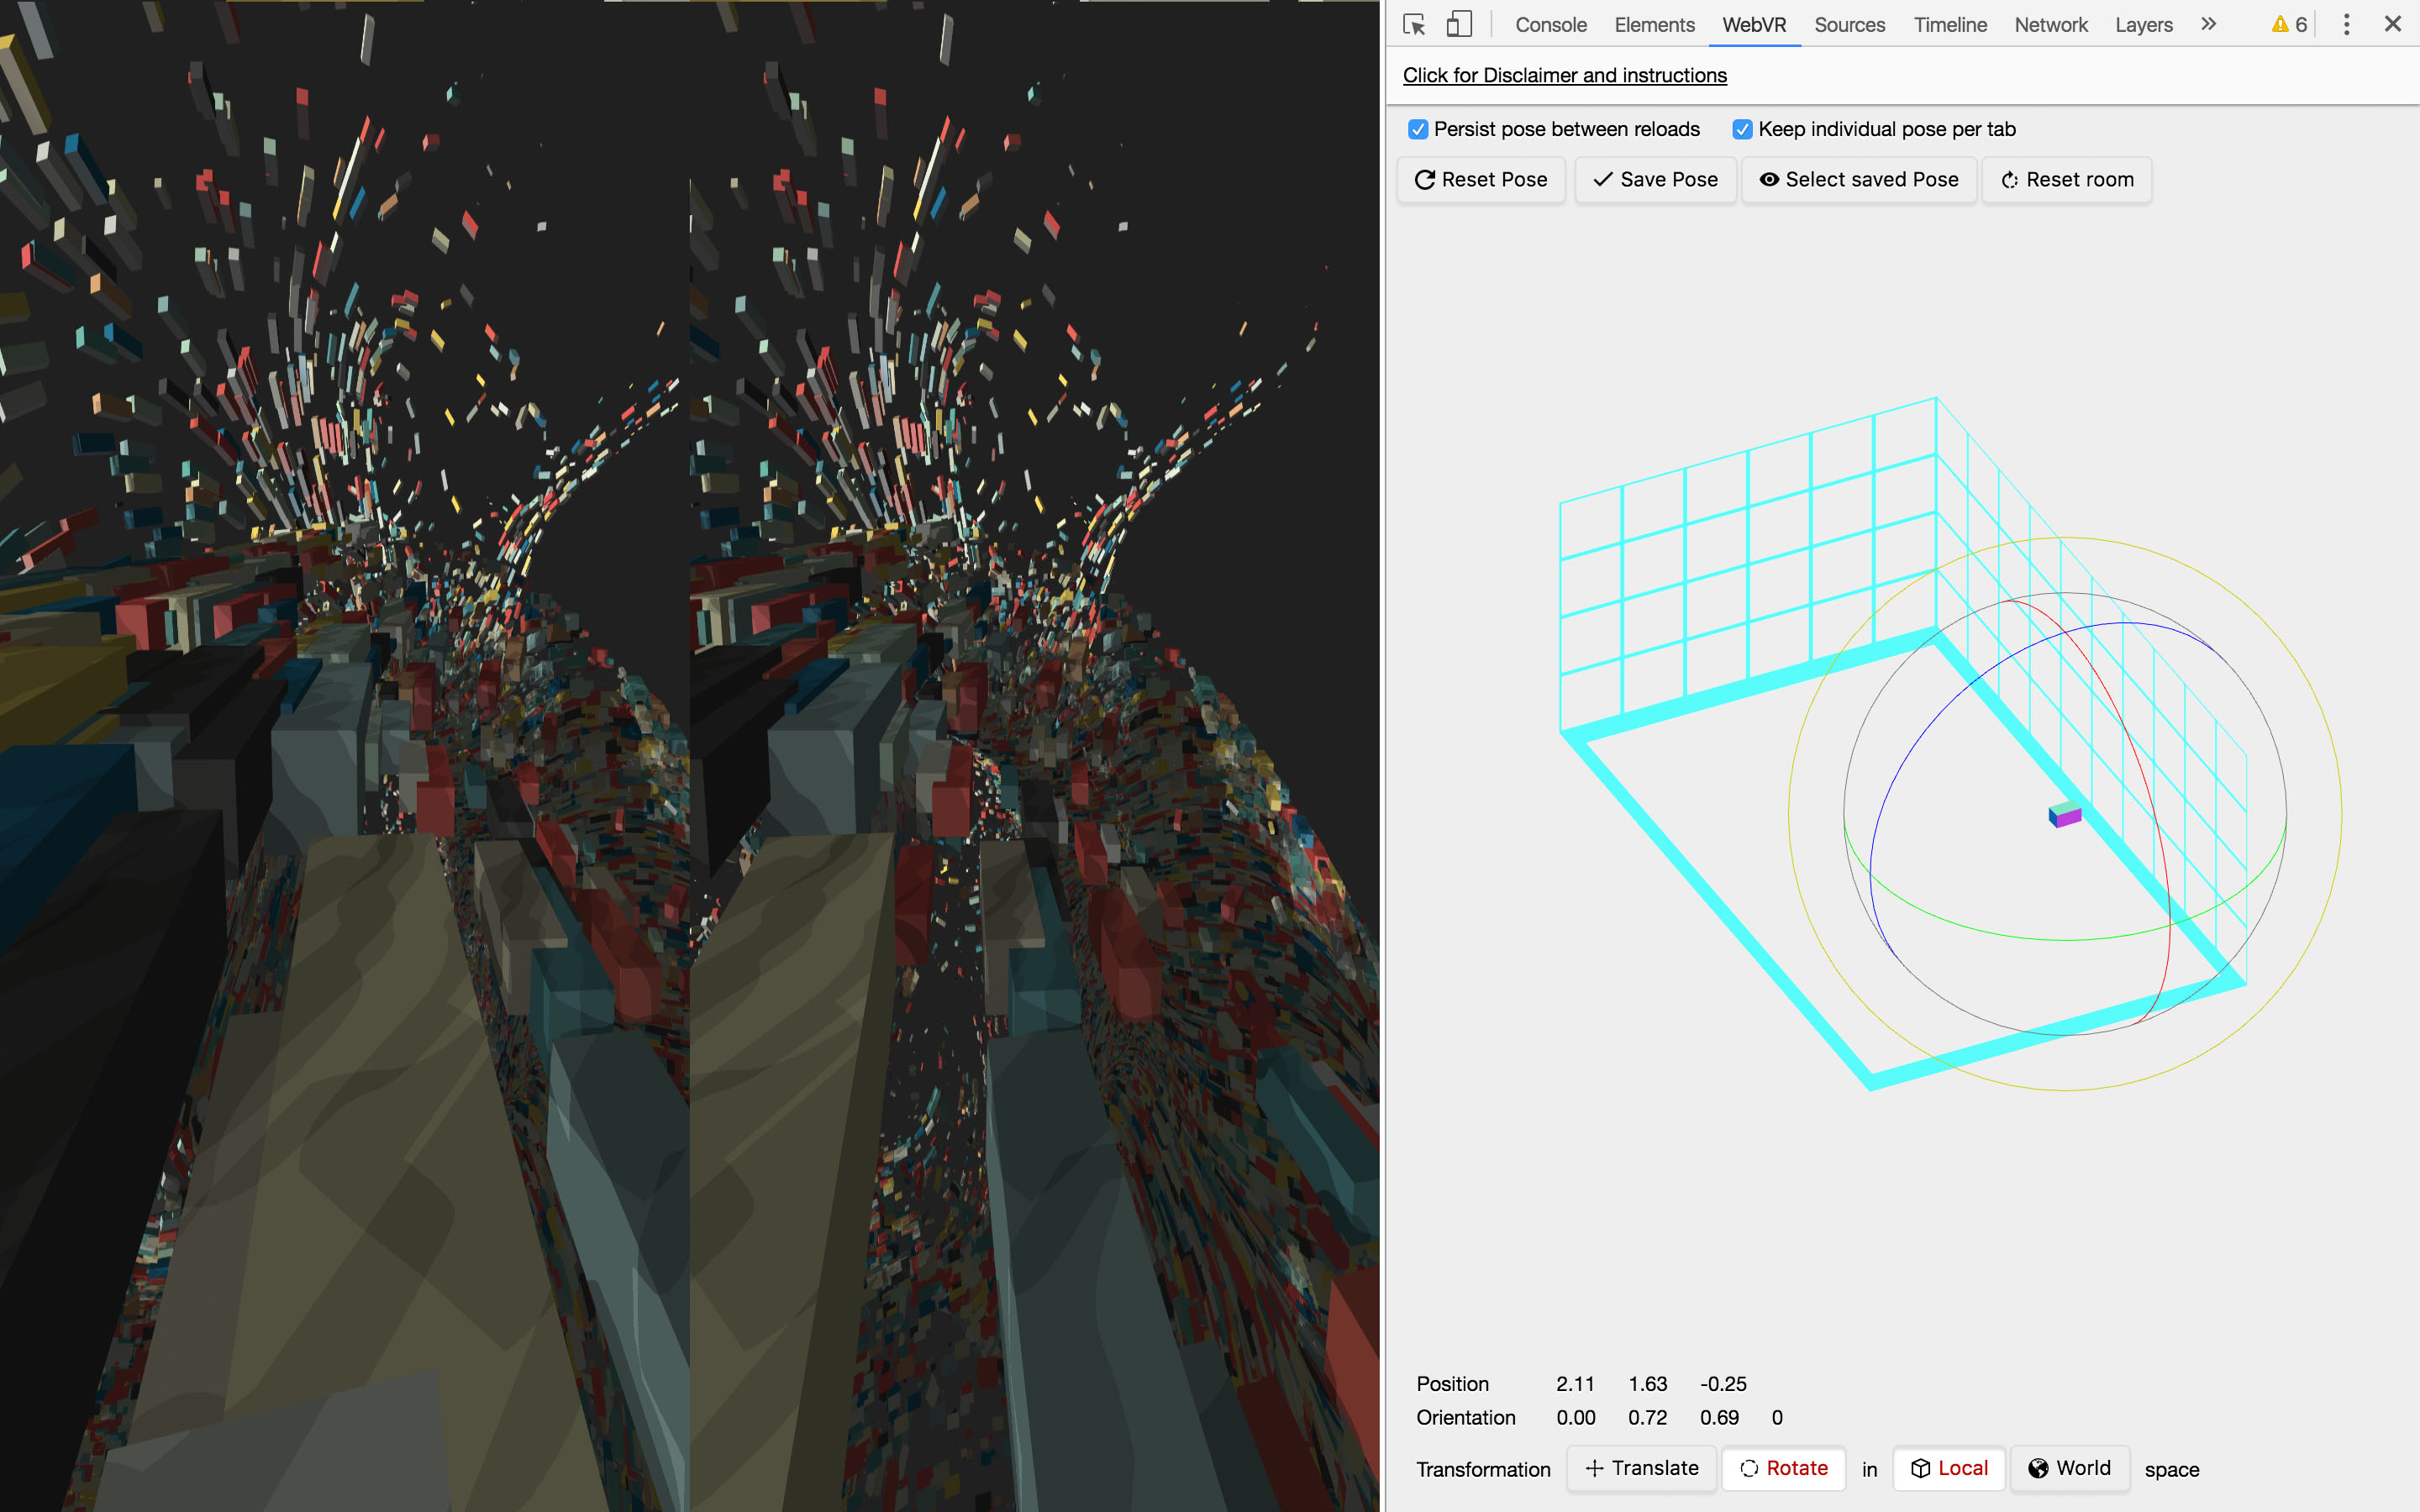The image size is (2420, 1512).
Task: Open the DevTools three-dot menu
Action: [2346, 25]
